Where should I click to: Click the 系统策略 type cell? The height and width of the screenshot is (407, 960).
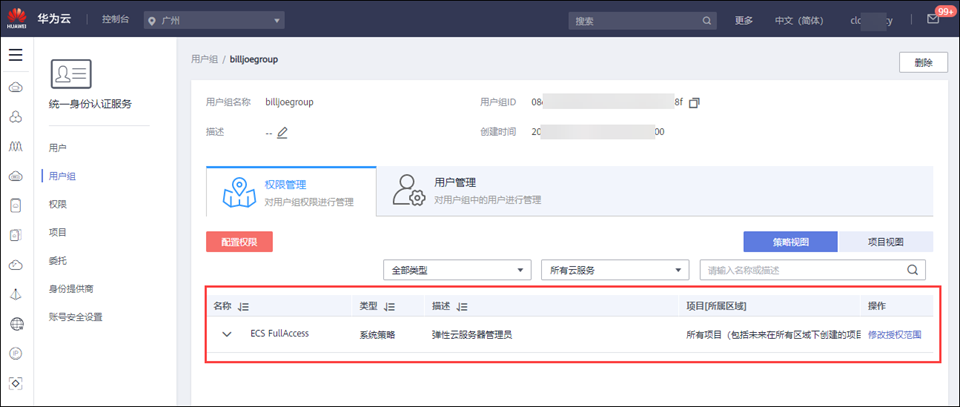[377, 335]
